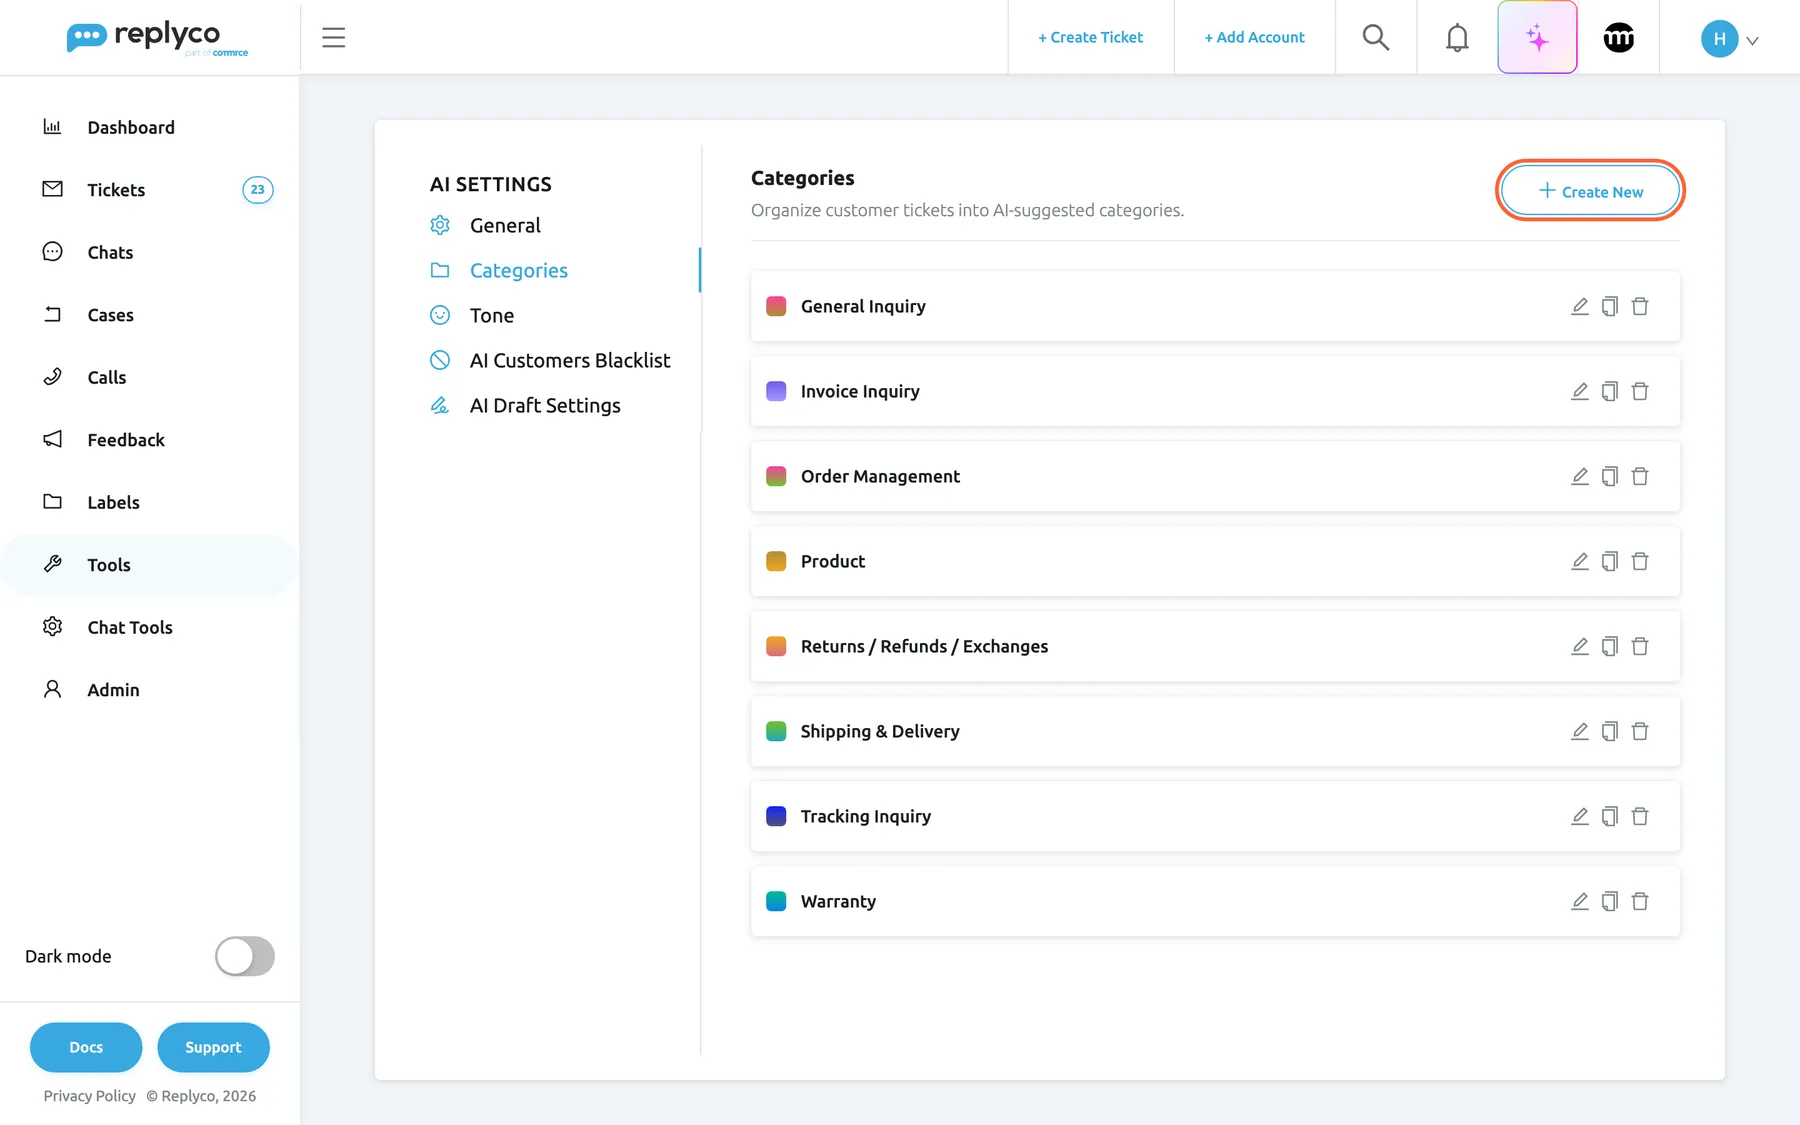1800x1125 pixels.
Task: Open the Dashboard sidebar item
Action: [x=150, y=127]
